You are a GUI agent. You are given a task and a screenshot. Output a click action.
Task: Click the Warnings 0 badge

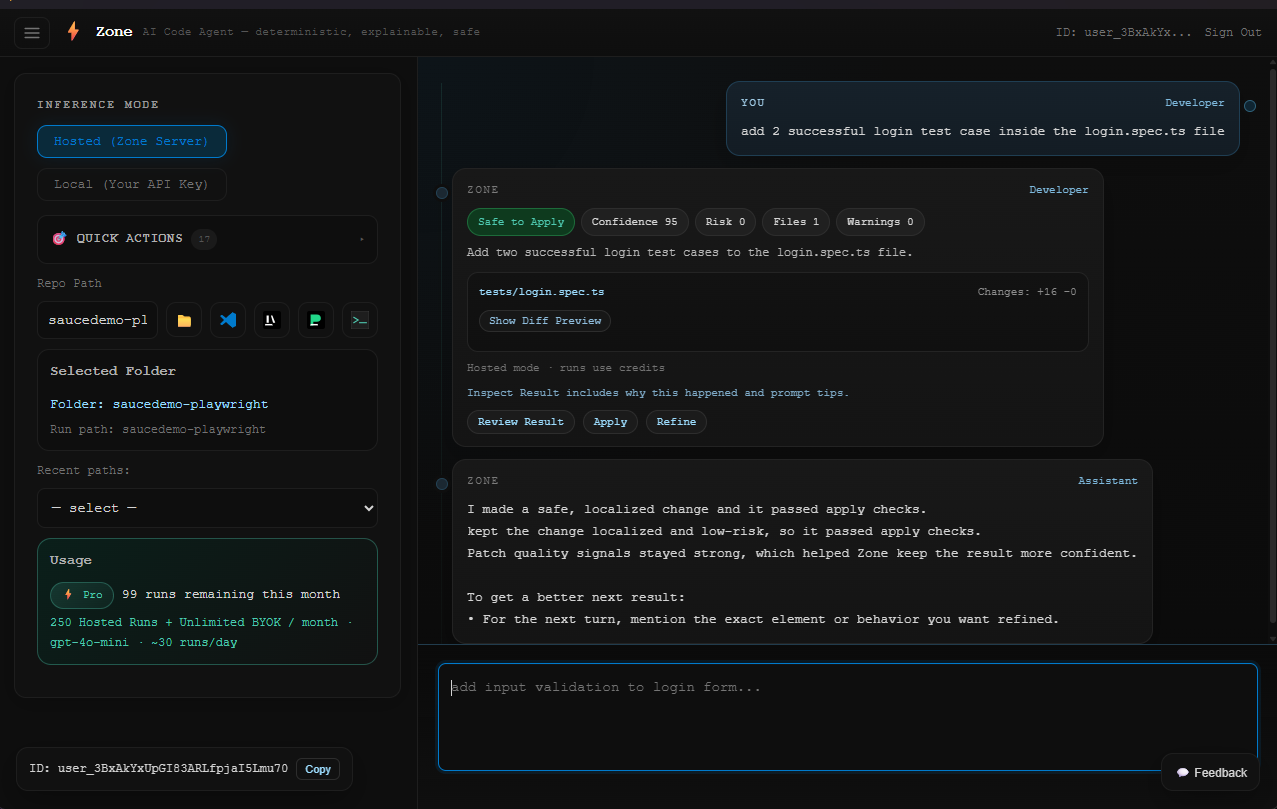coord(880,222)
